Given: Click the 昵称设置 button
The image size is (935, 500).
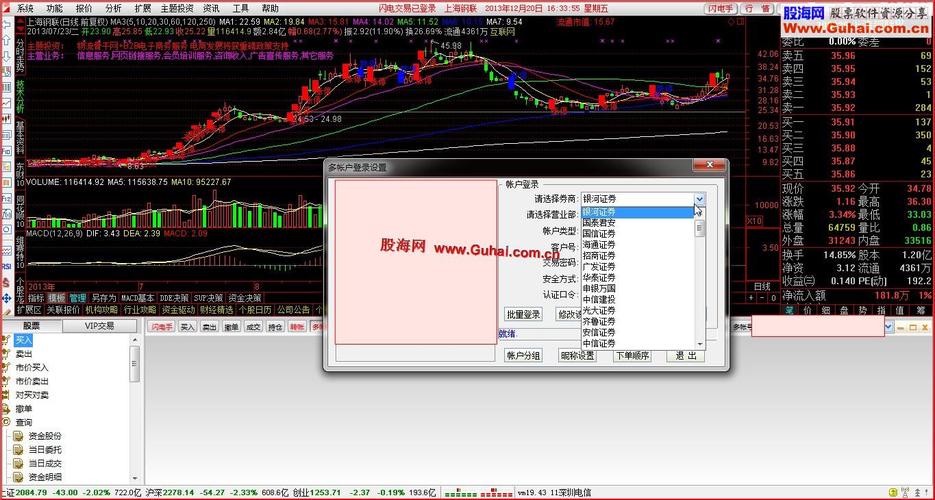Looking at the screenshot, I should coord(577,356).
